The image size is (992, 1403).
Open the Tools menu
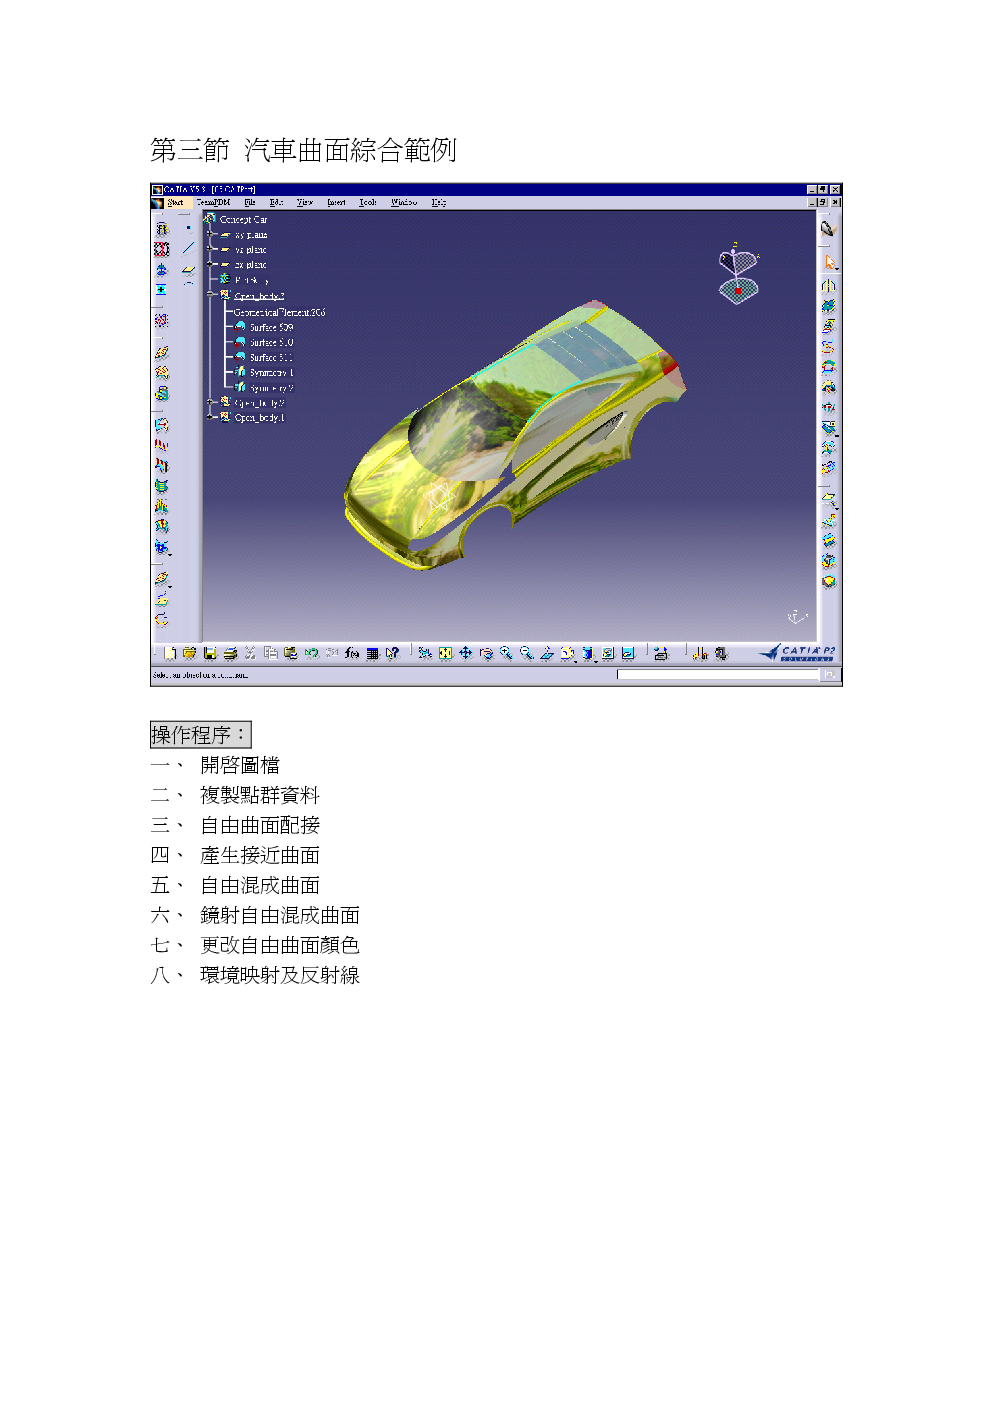(x=368, y=202)
